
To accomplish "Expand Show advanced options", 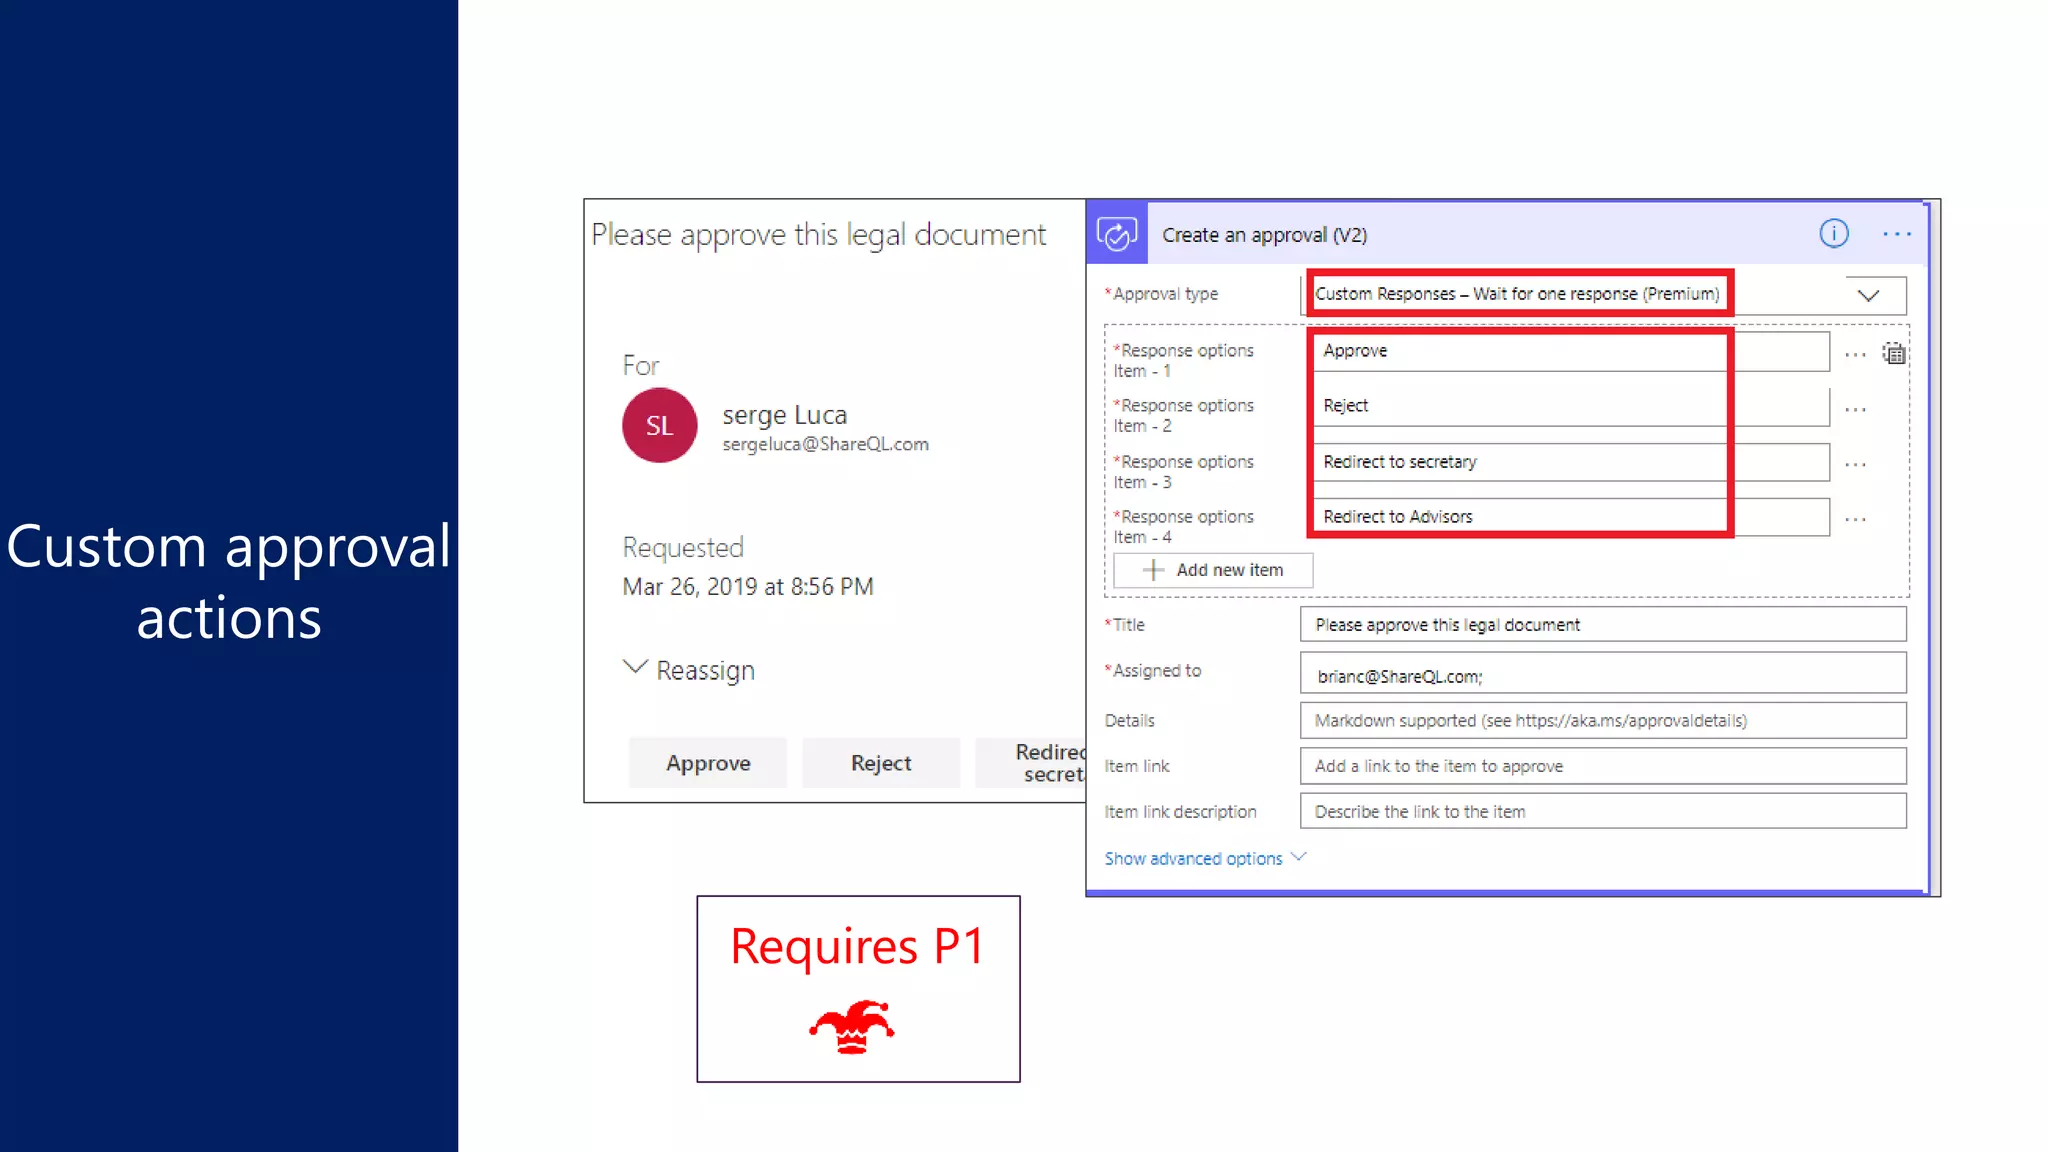I will pyautogui.click(x=1204, y=858).
